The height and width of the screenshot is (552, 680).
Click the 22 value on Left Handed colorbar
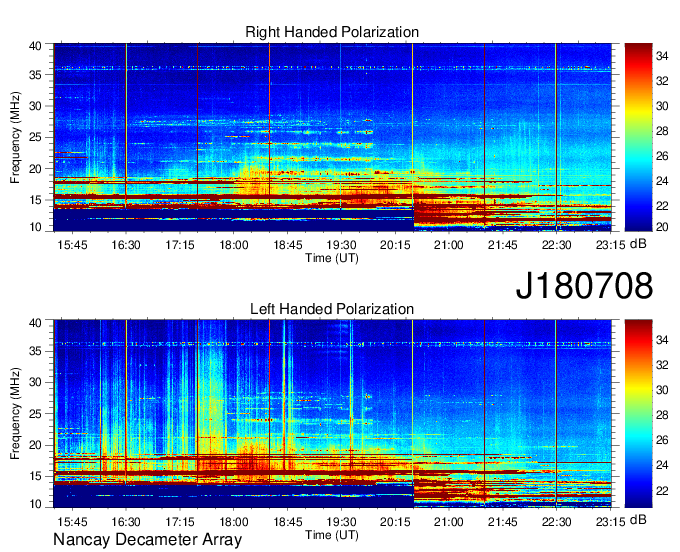point(662,491)
